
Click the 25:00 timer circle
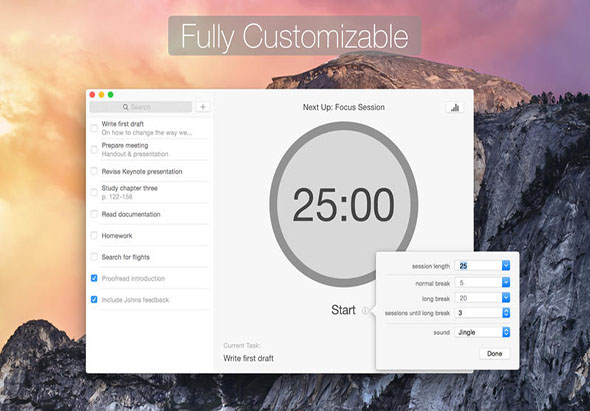pyautogui.click(x=344, y=204)
